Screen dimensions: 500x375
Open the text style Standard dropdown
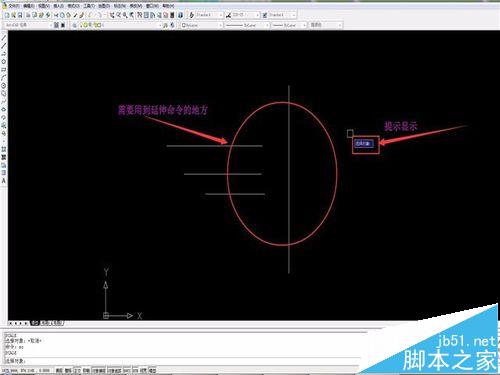tap(209, 15)
